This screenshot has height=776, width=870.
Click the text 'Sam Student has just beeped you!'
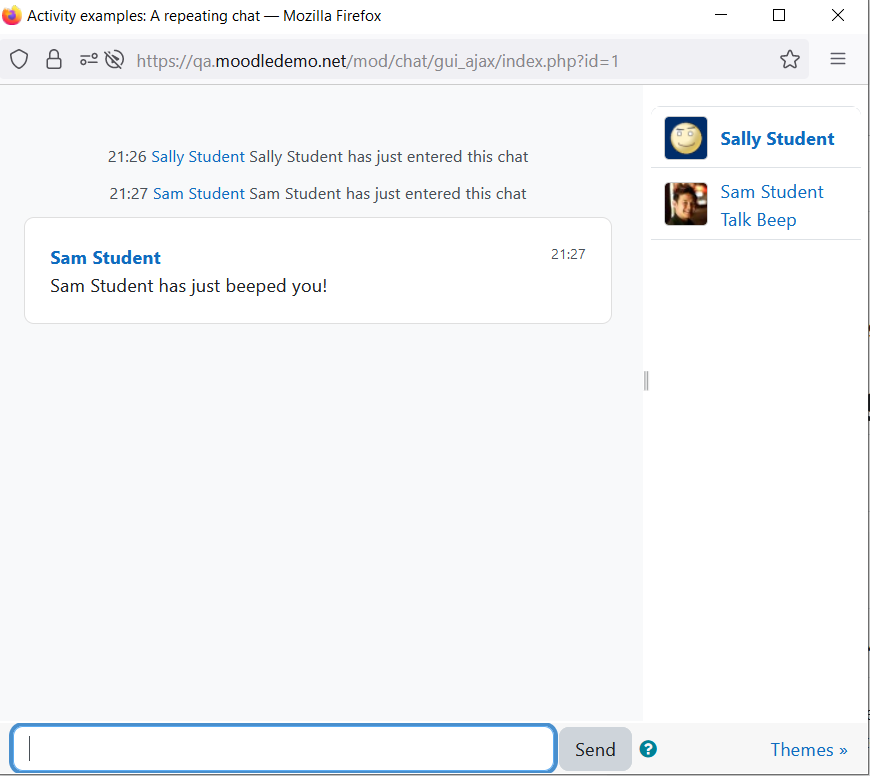189,286
